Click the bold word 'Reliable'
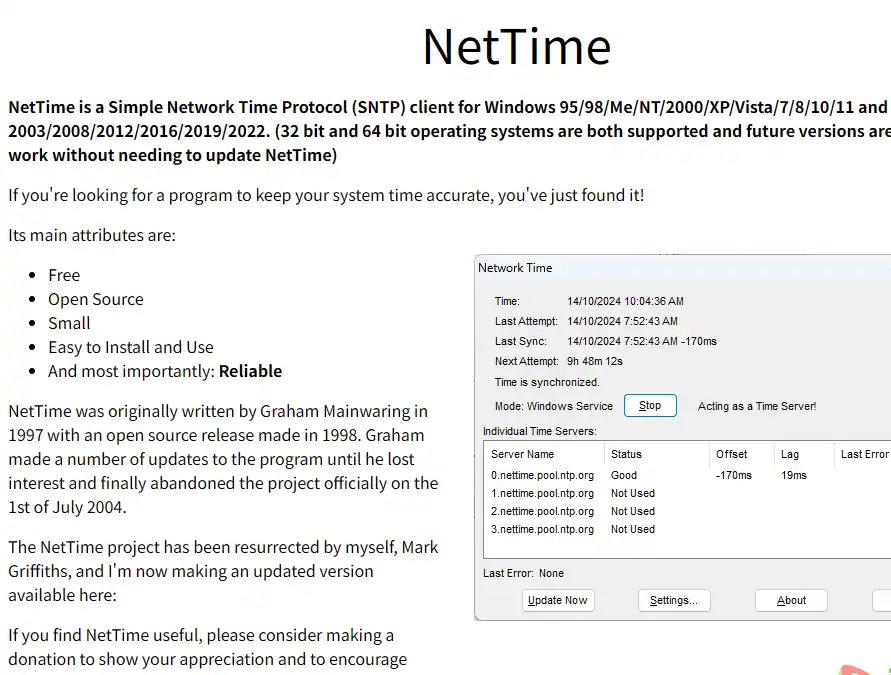The image size is (891, 675). click(x=251, y=371)
